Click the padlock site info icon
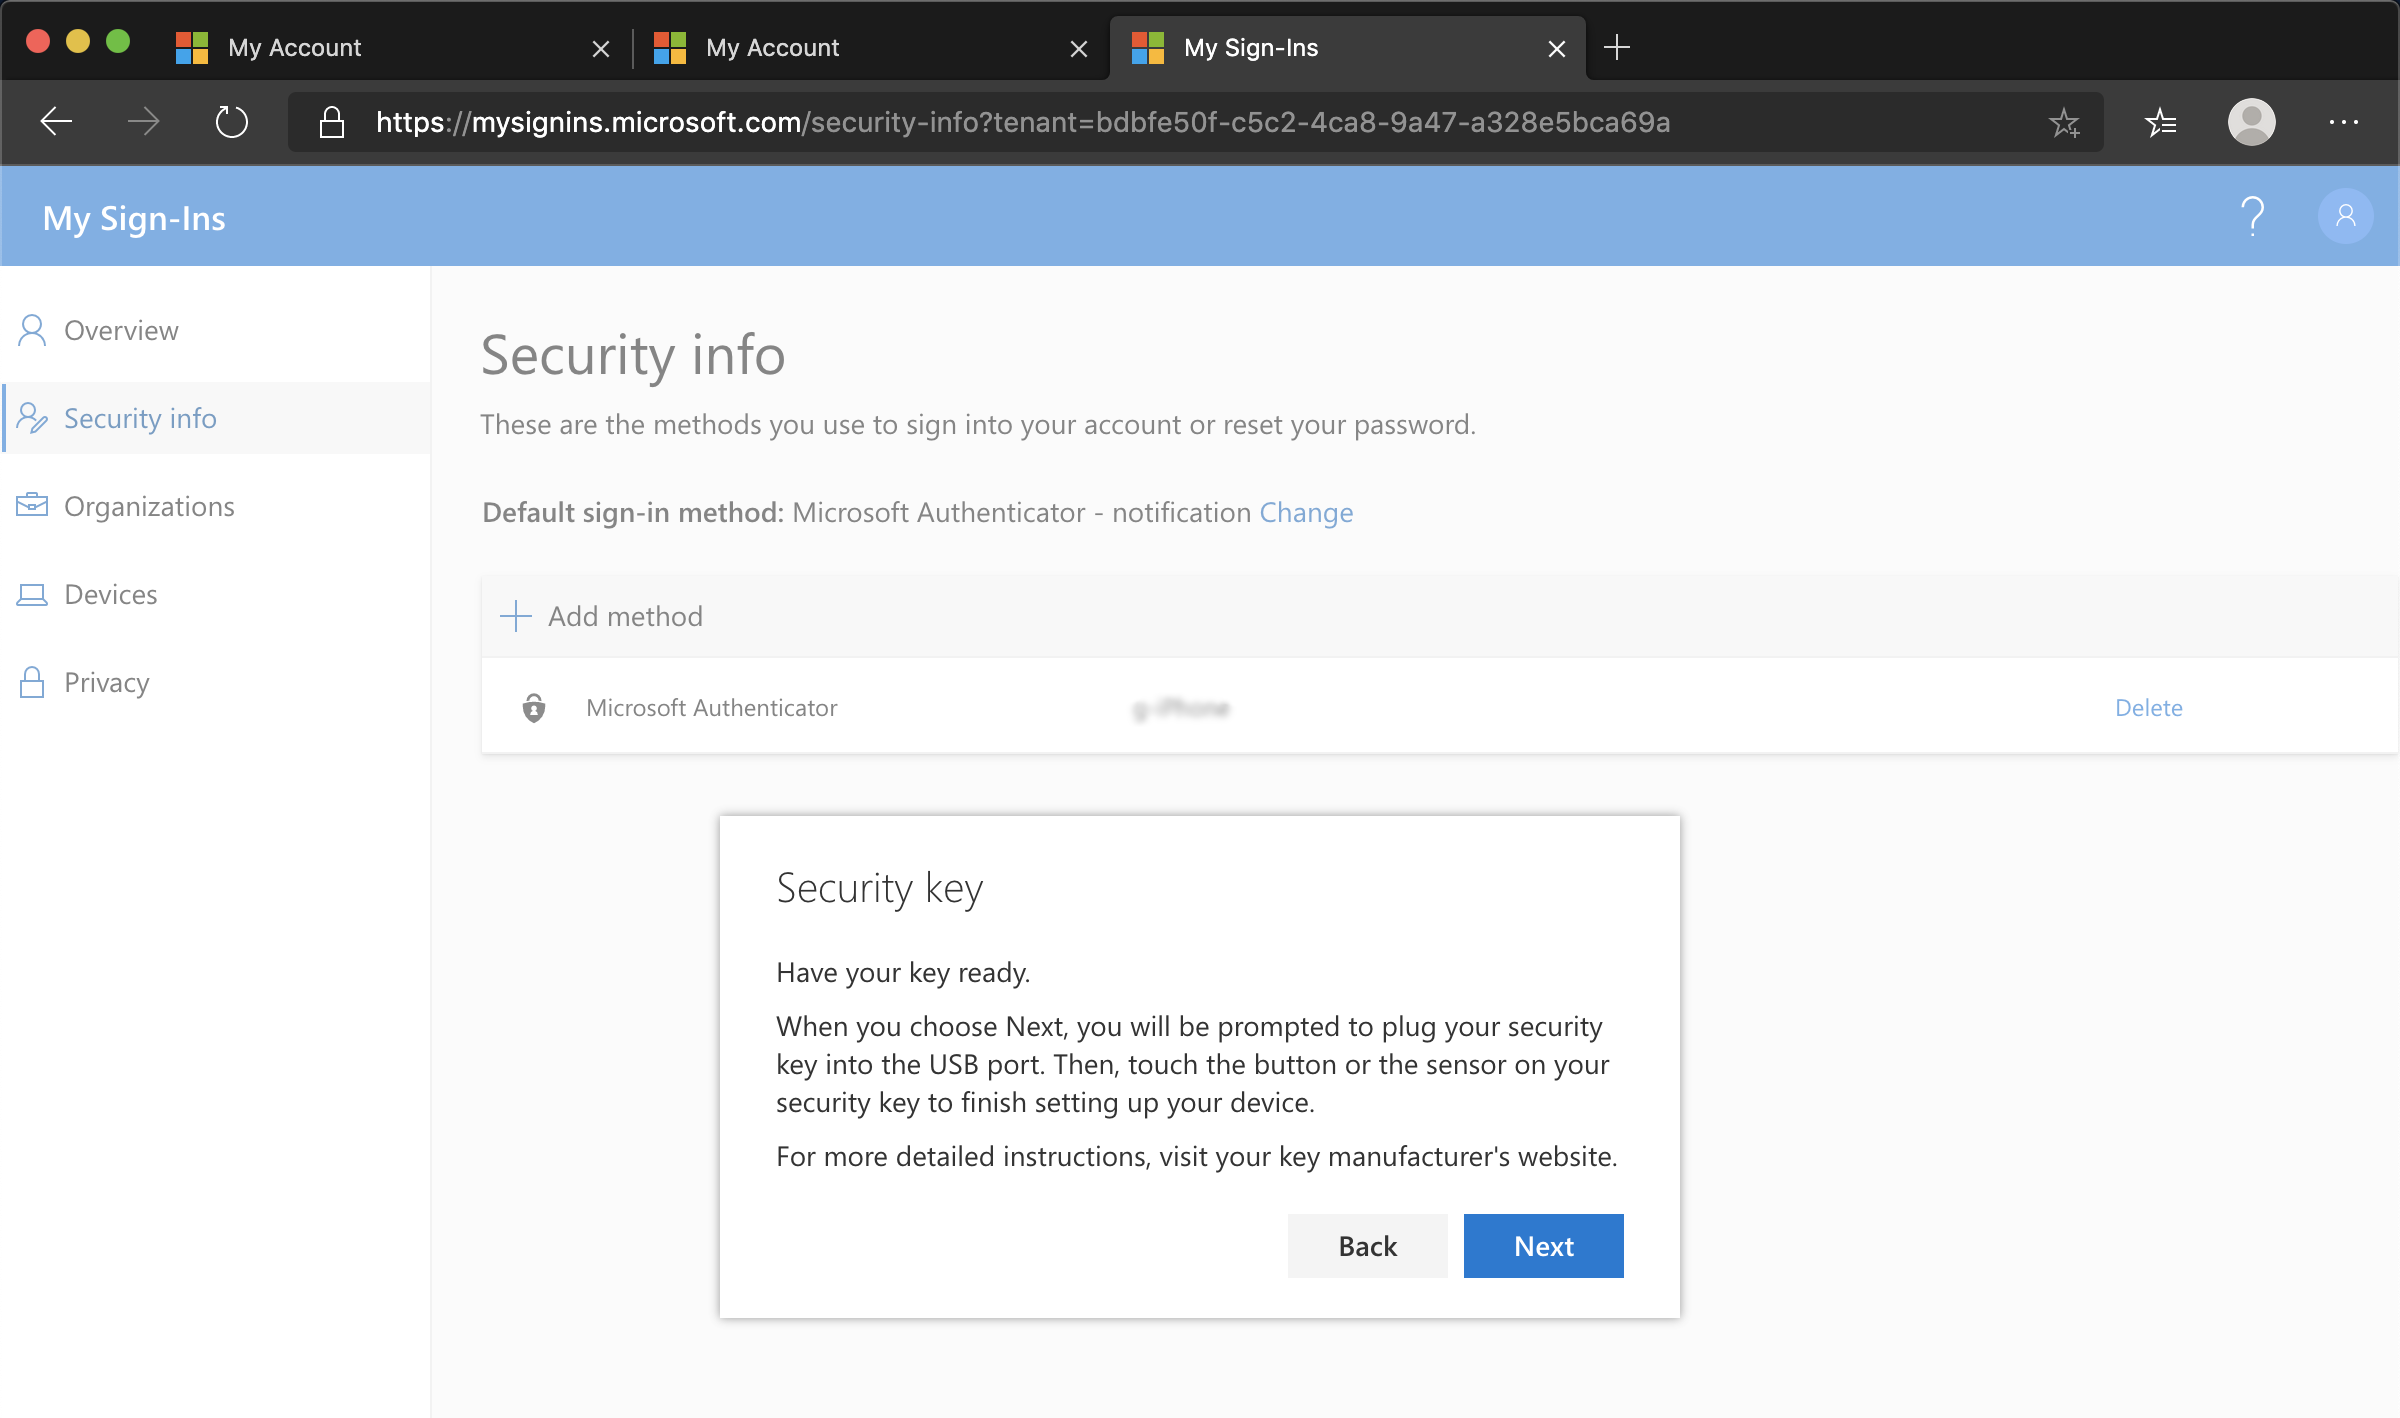This screenshot has height=1418, width=2400. click(x=331, y=122)
